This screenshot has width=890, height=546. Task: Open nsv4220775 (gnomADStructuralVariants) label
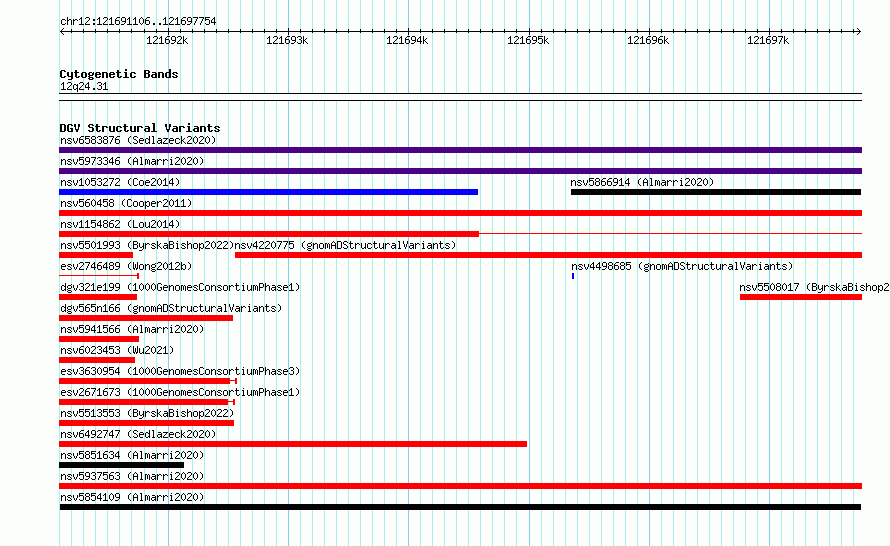coord(345,245)
